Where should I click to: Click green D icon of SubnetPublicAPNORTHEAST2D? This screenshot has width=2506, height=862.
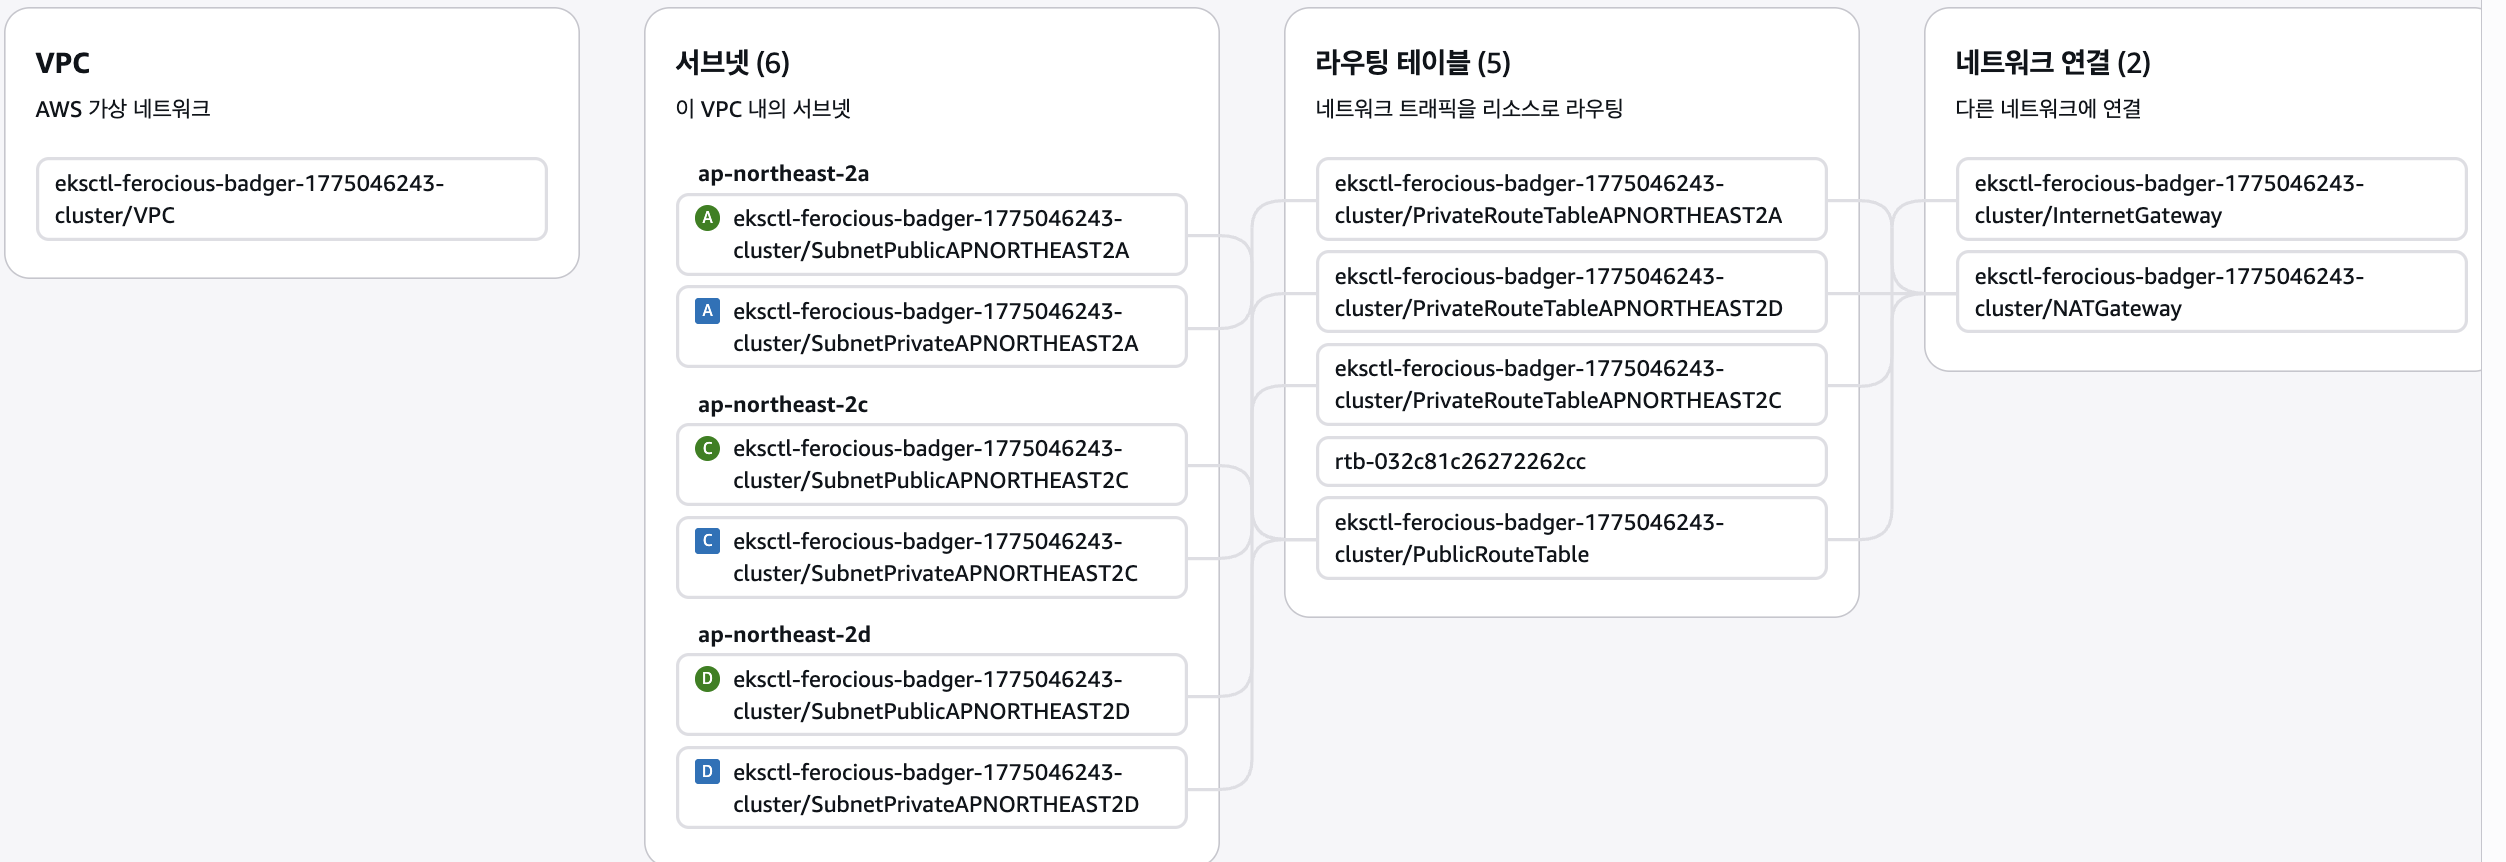click(707, 679)
